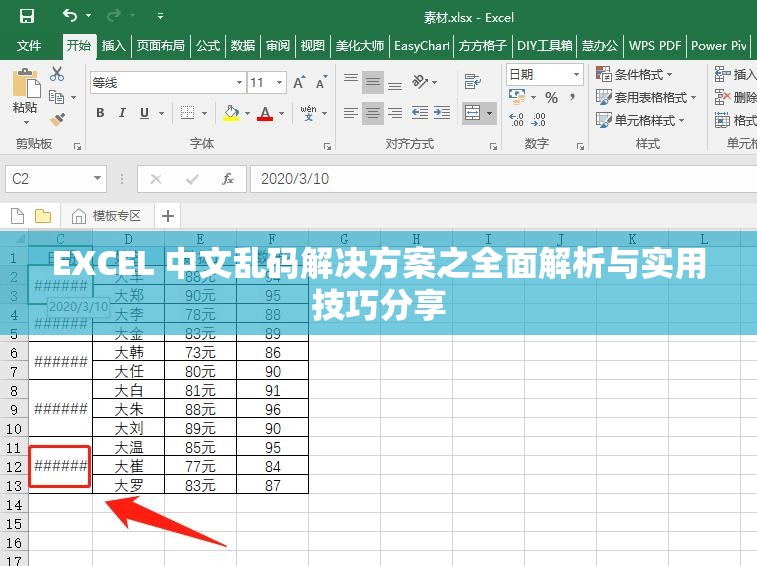This screenshot has width=757, height=566.
Task: Open the 数据 ribbon tab
Action: point(243,46)
